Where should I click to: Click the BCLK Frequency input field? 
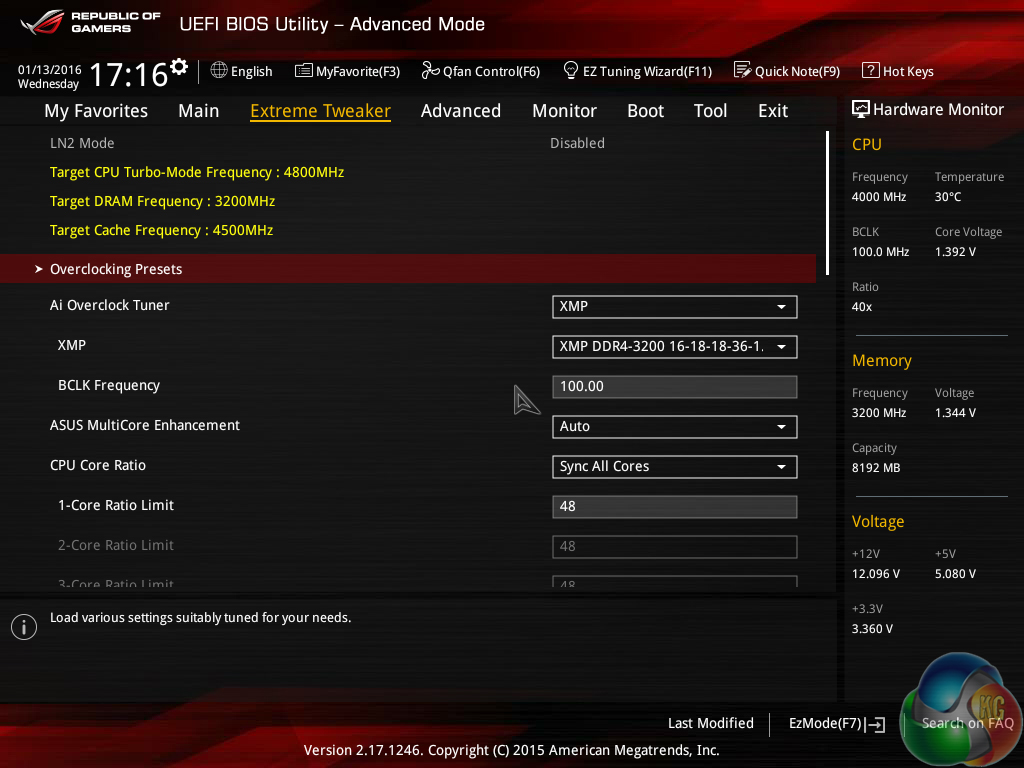(675, 387)
